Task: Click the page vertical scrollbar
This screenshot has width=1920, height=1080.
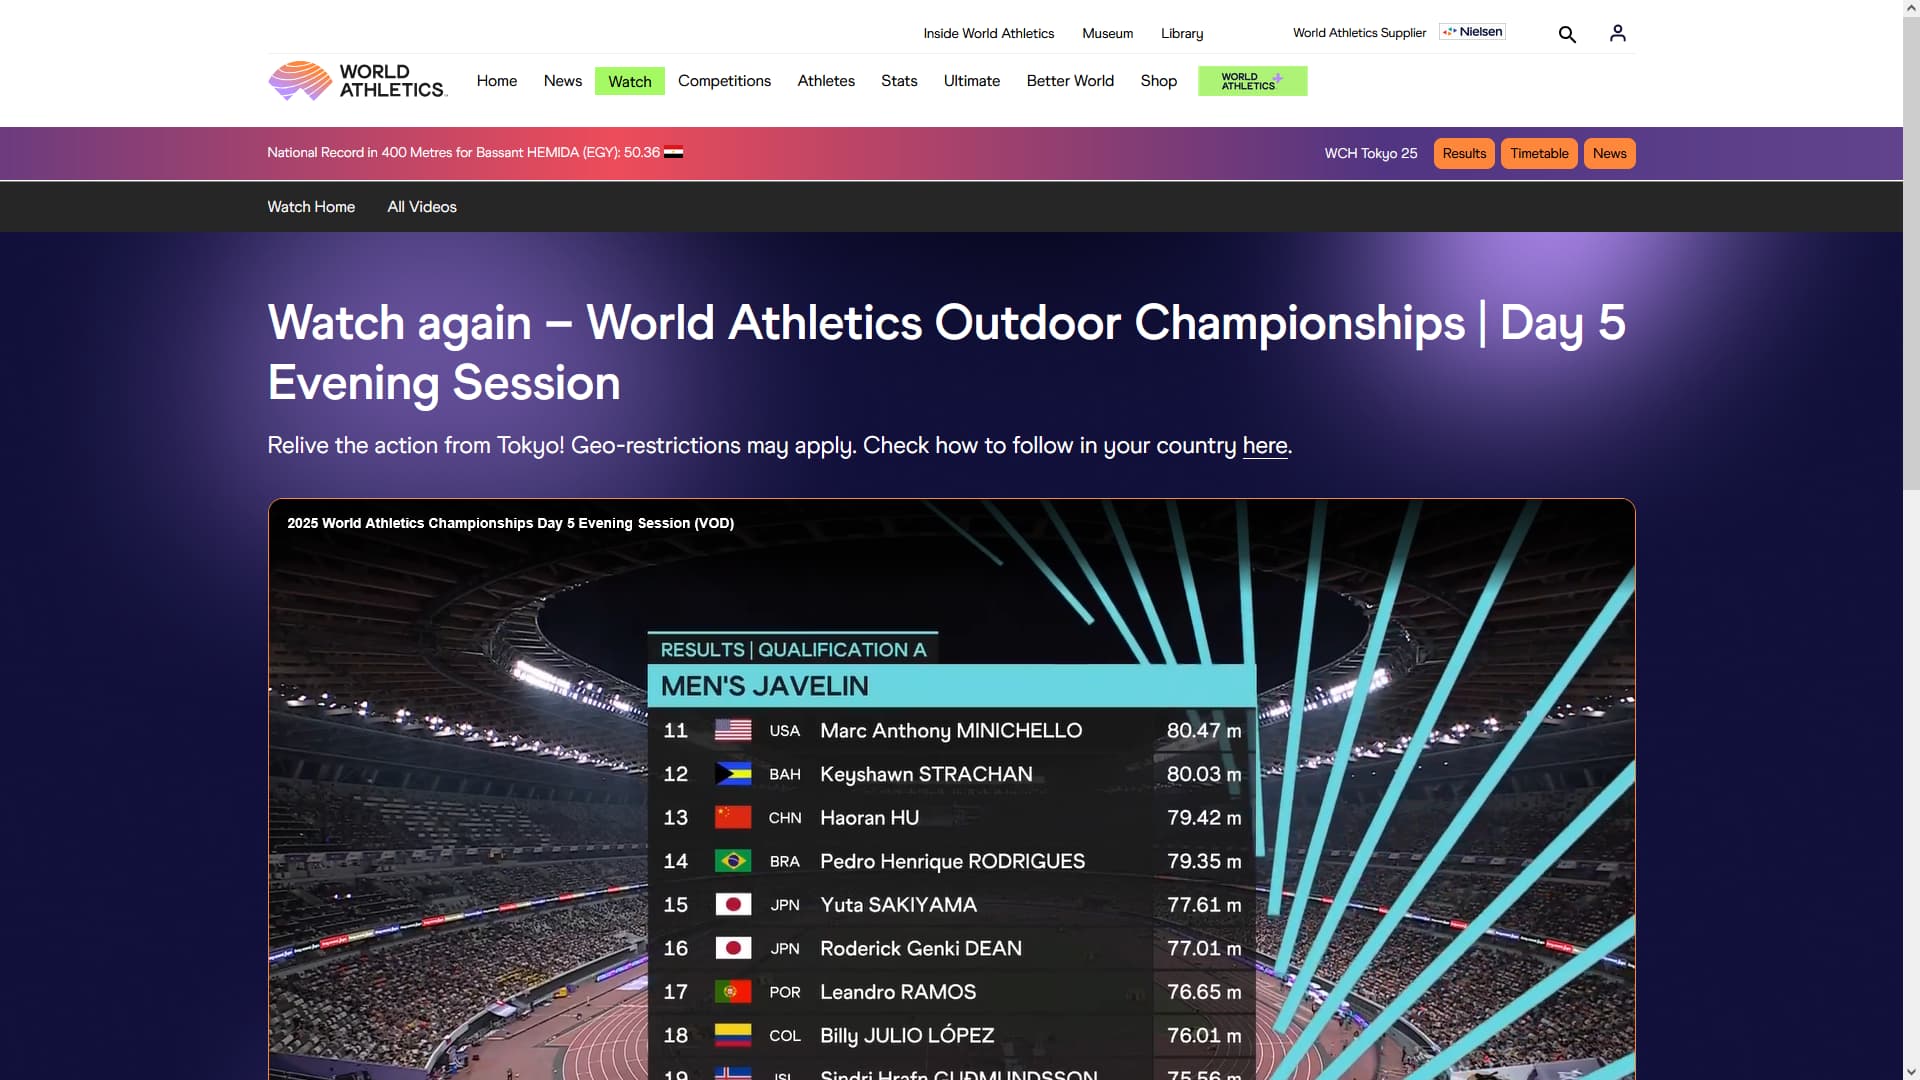Action: 1911,540
